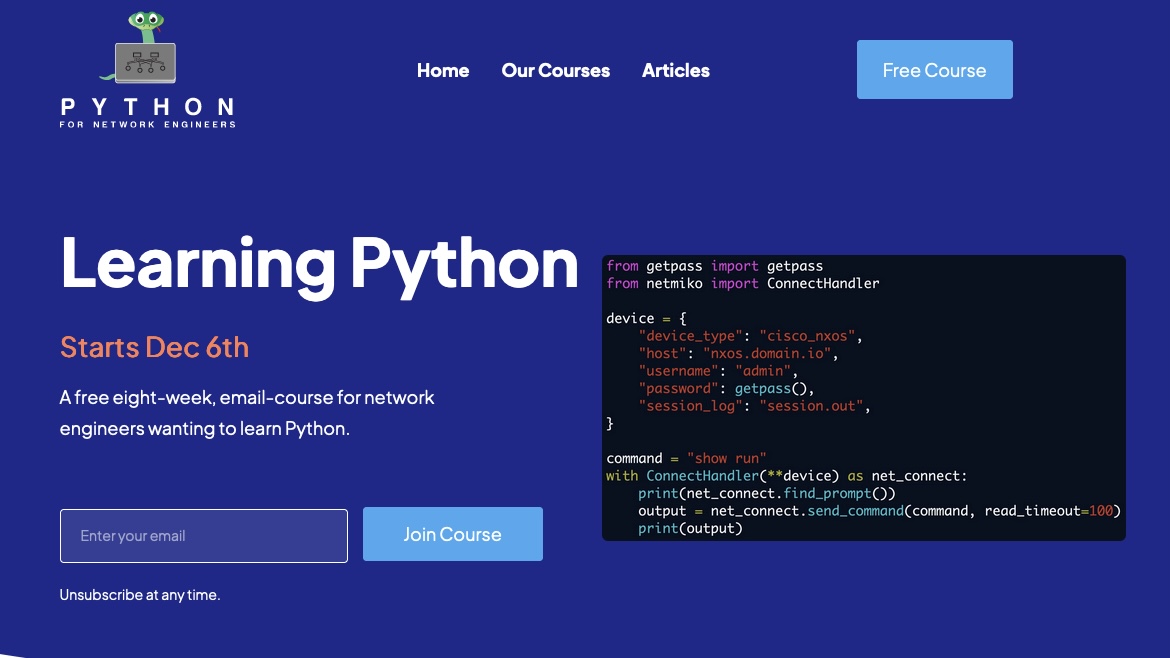This screenshot has width=1170, height=658.
Task: Select the laptop network diagram in the logo
Action: 147,60
